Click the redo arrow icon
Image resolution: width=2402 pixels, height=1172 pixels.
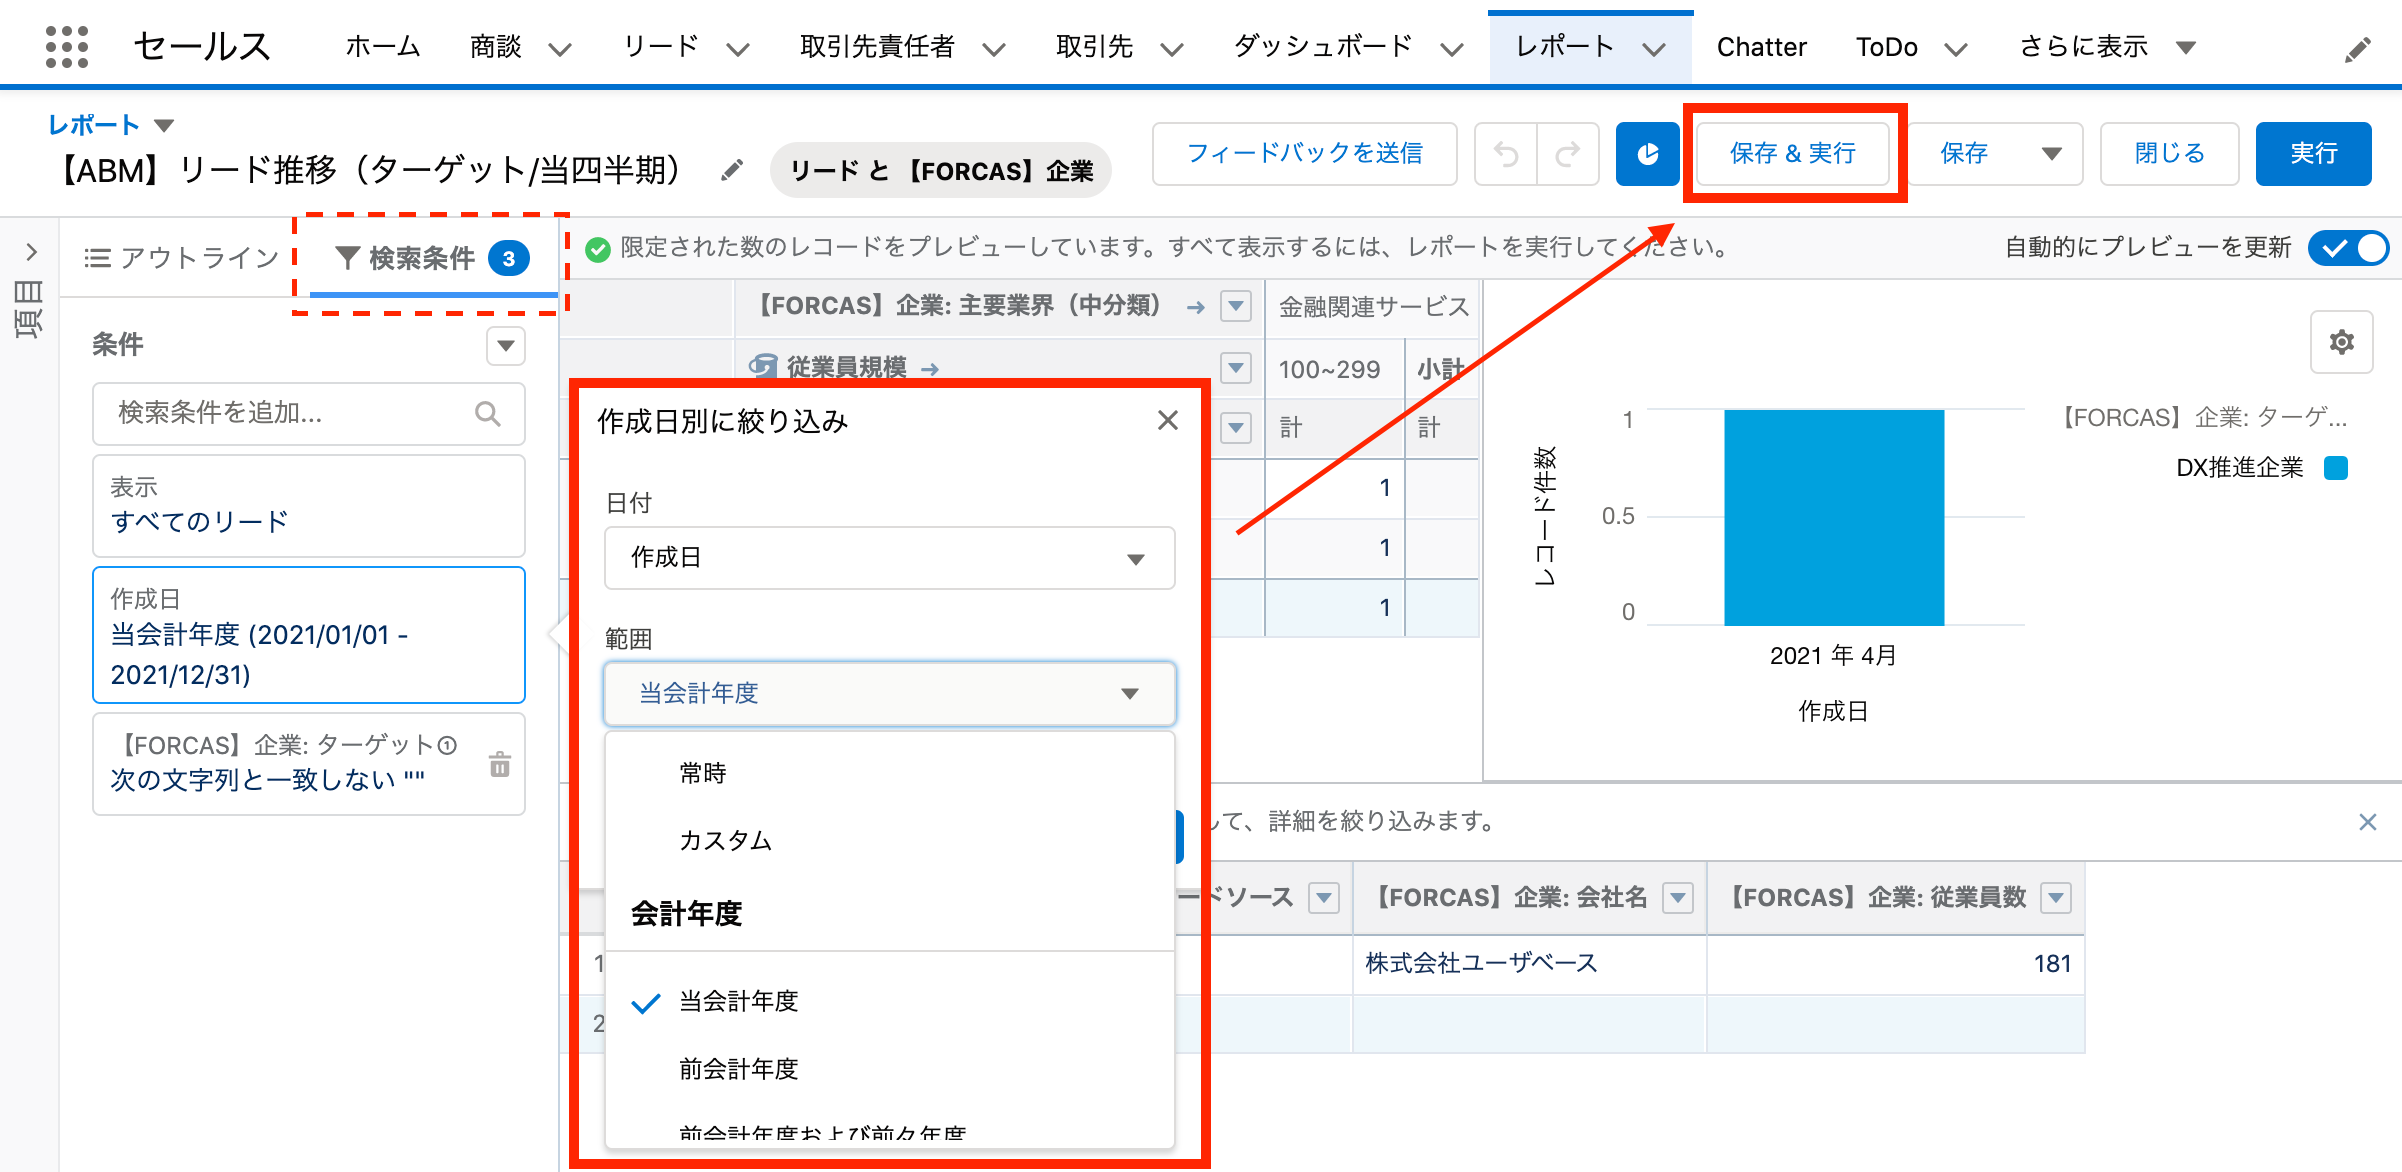tap(1567, 154)
